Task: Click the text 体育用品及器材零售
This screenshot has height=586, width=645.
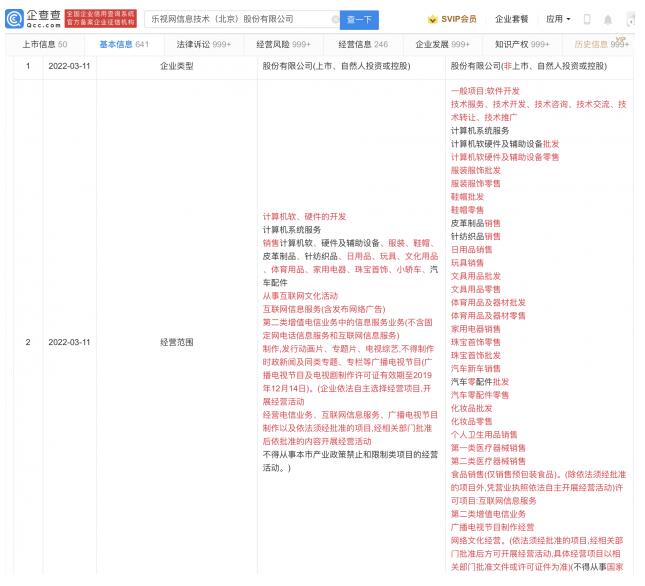Action: 488,316
